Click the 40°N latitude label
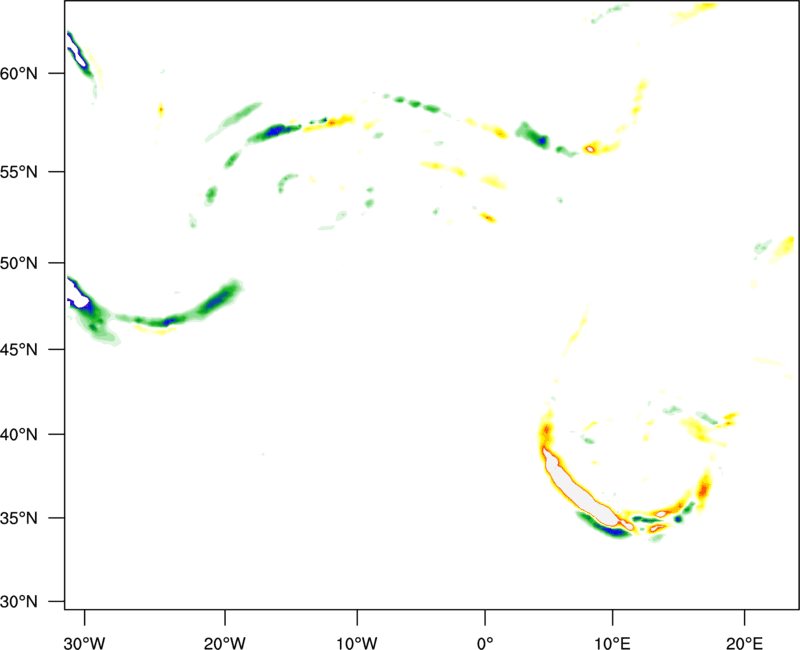Viewport: 800px width, 650px height. click(x=19, y=435)
